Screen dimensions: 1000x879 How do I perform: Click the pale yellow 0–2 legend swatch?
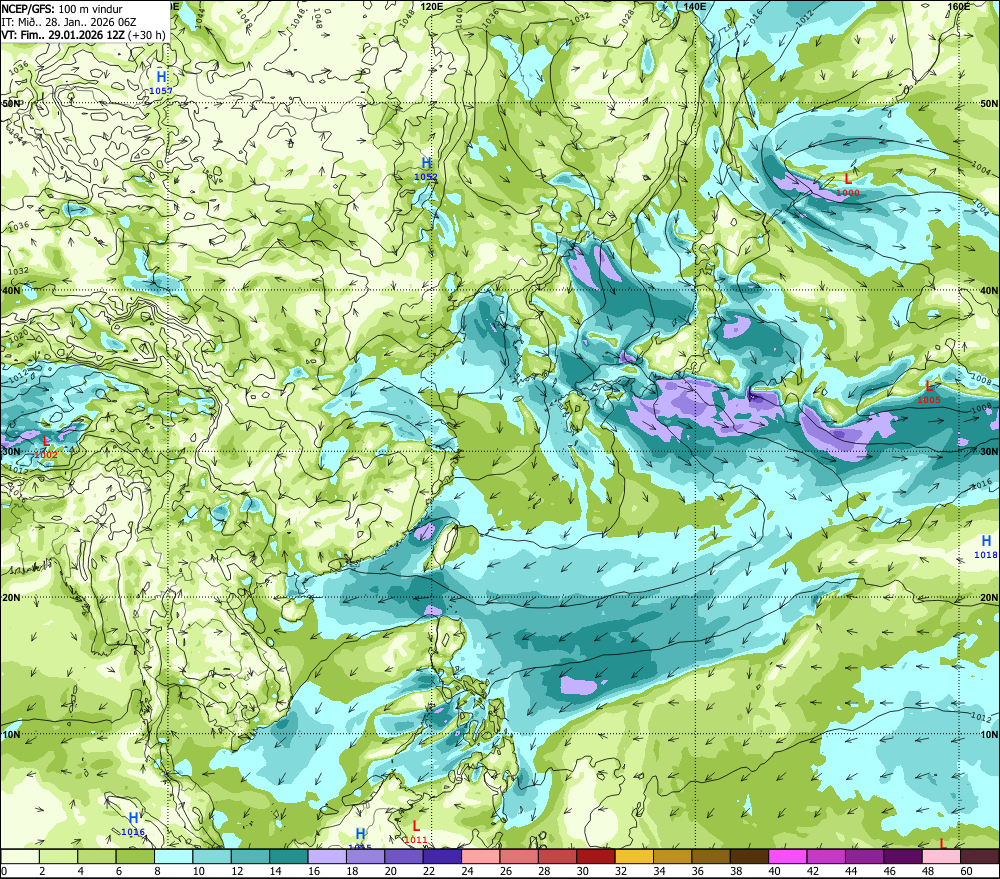click(x=20, y=856)
